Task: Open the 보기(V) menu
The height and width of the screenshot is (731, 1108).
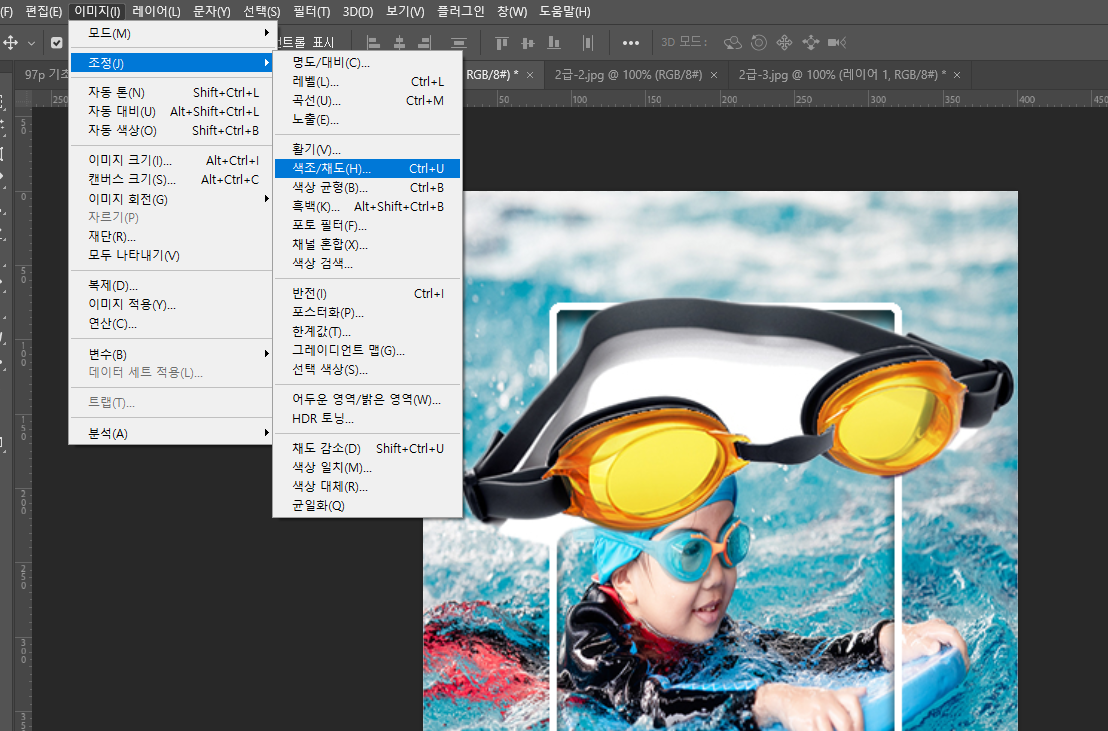Action: click(406, 11)
